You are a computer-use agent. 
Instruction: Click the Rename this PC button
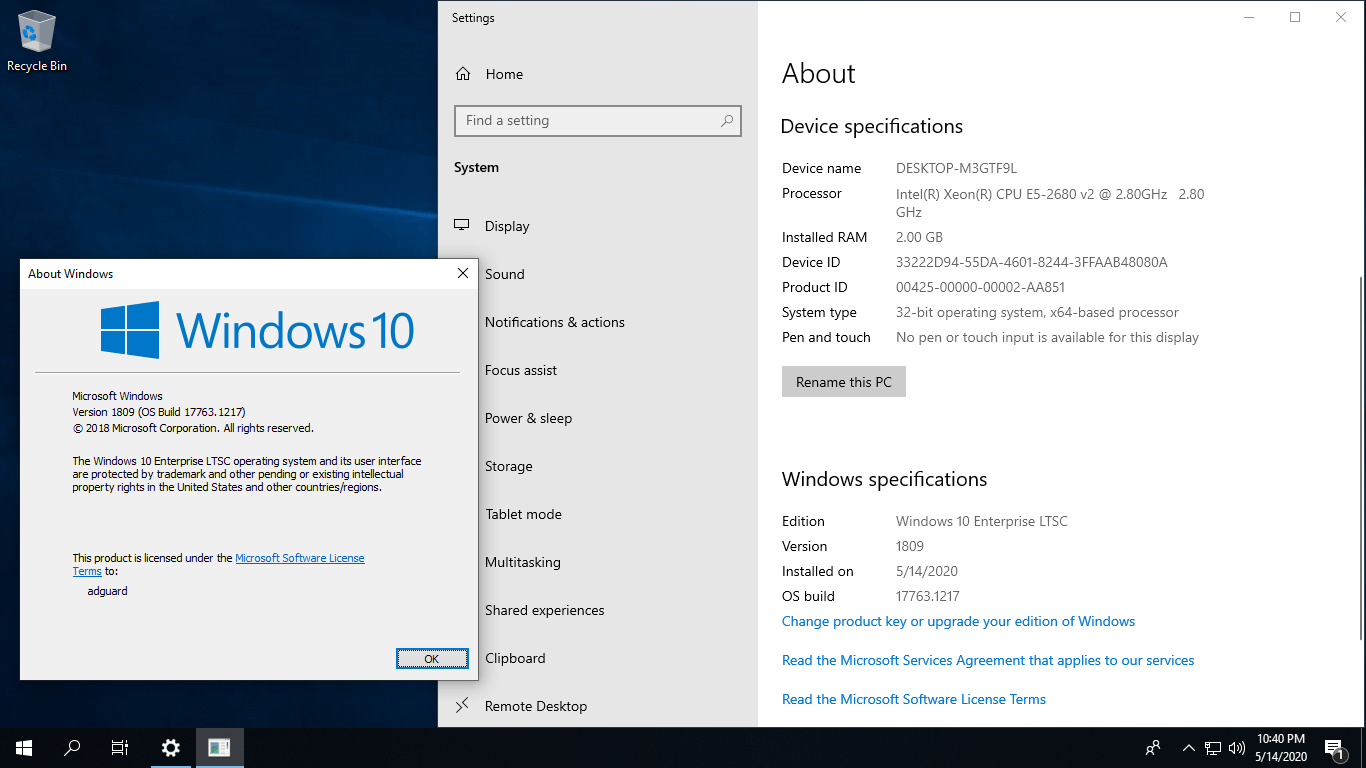pyautogui.click(x=844, y=382)
